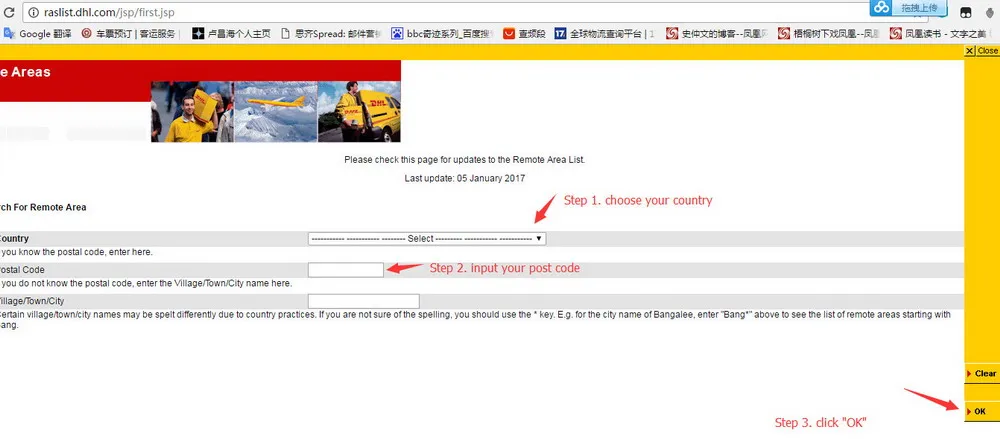
Task: Open the bbc奇迹系列 Baidu bookmark
Action: tap(442, 33)
